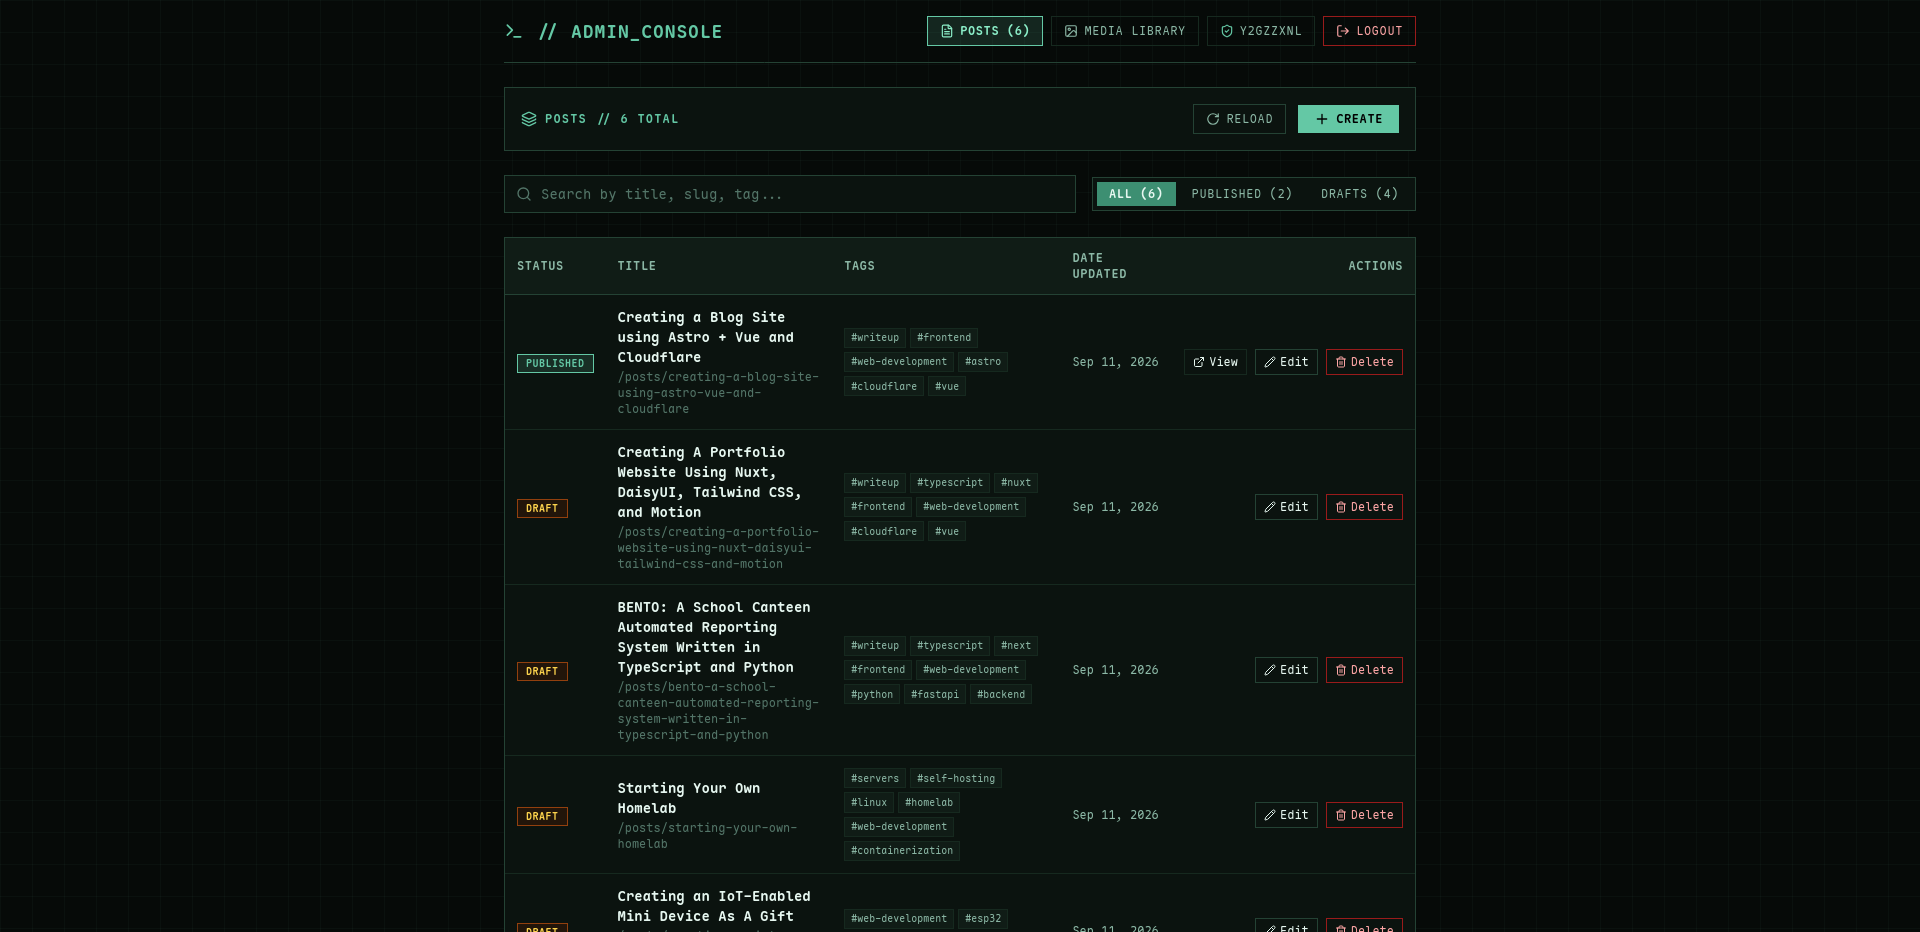Click the terminal prompt icon beside ADMIN_CONSOLE
The image size is (1920, 932).
coord(514,31)
